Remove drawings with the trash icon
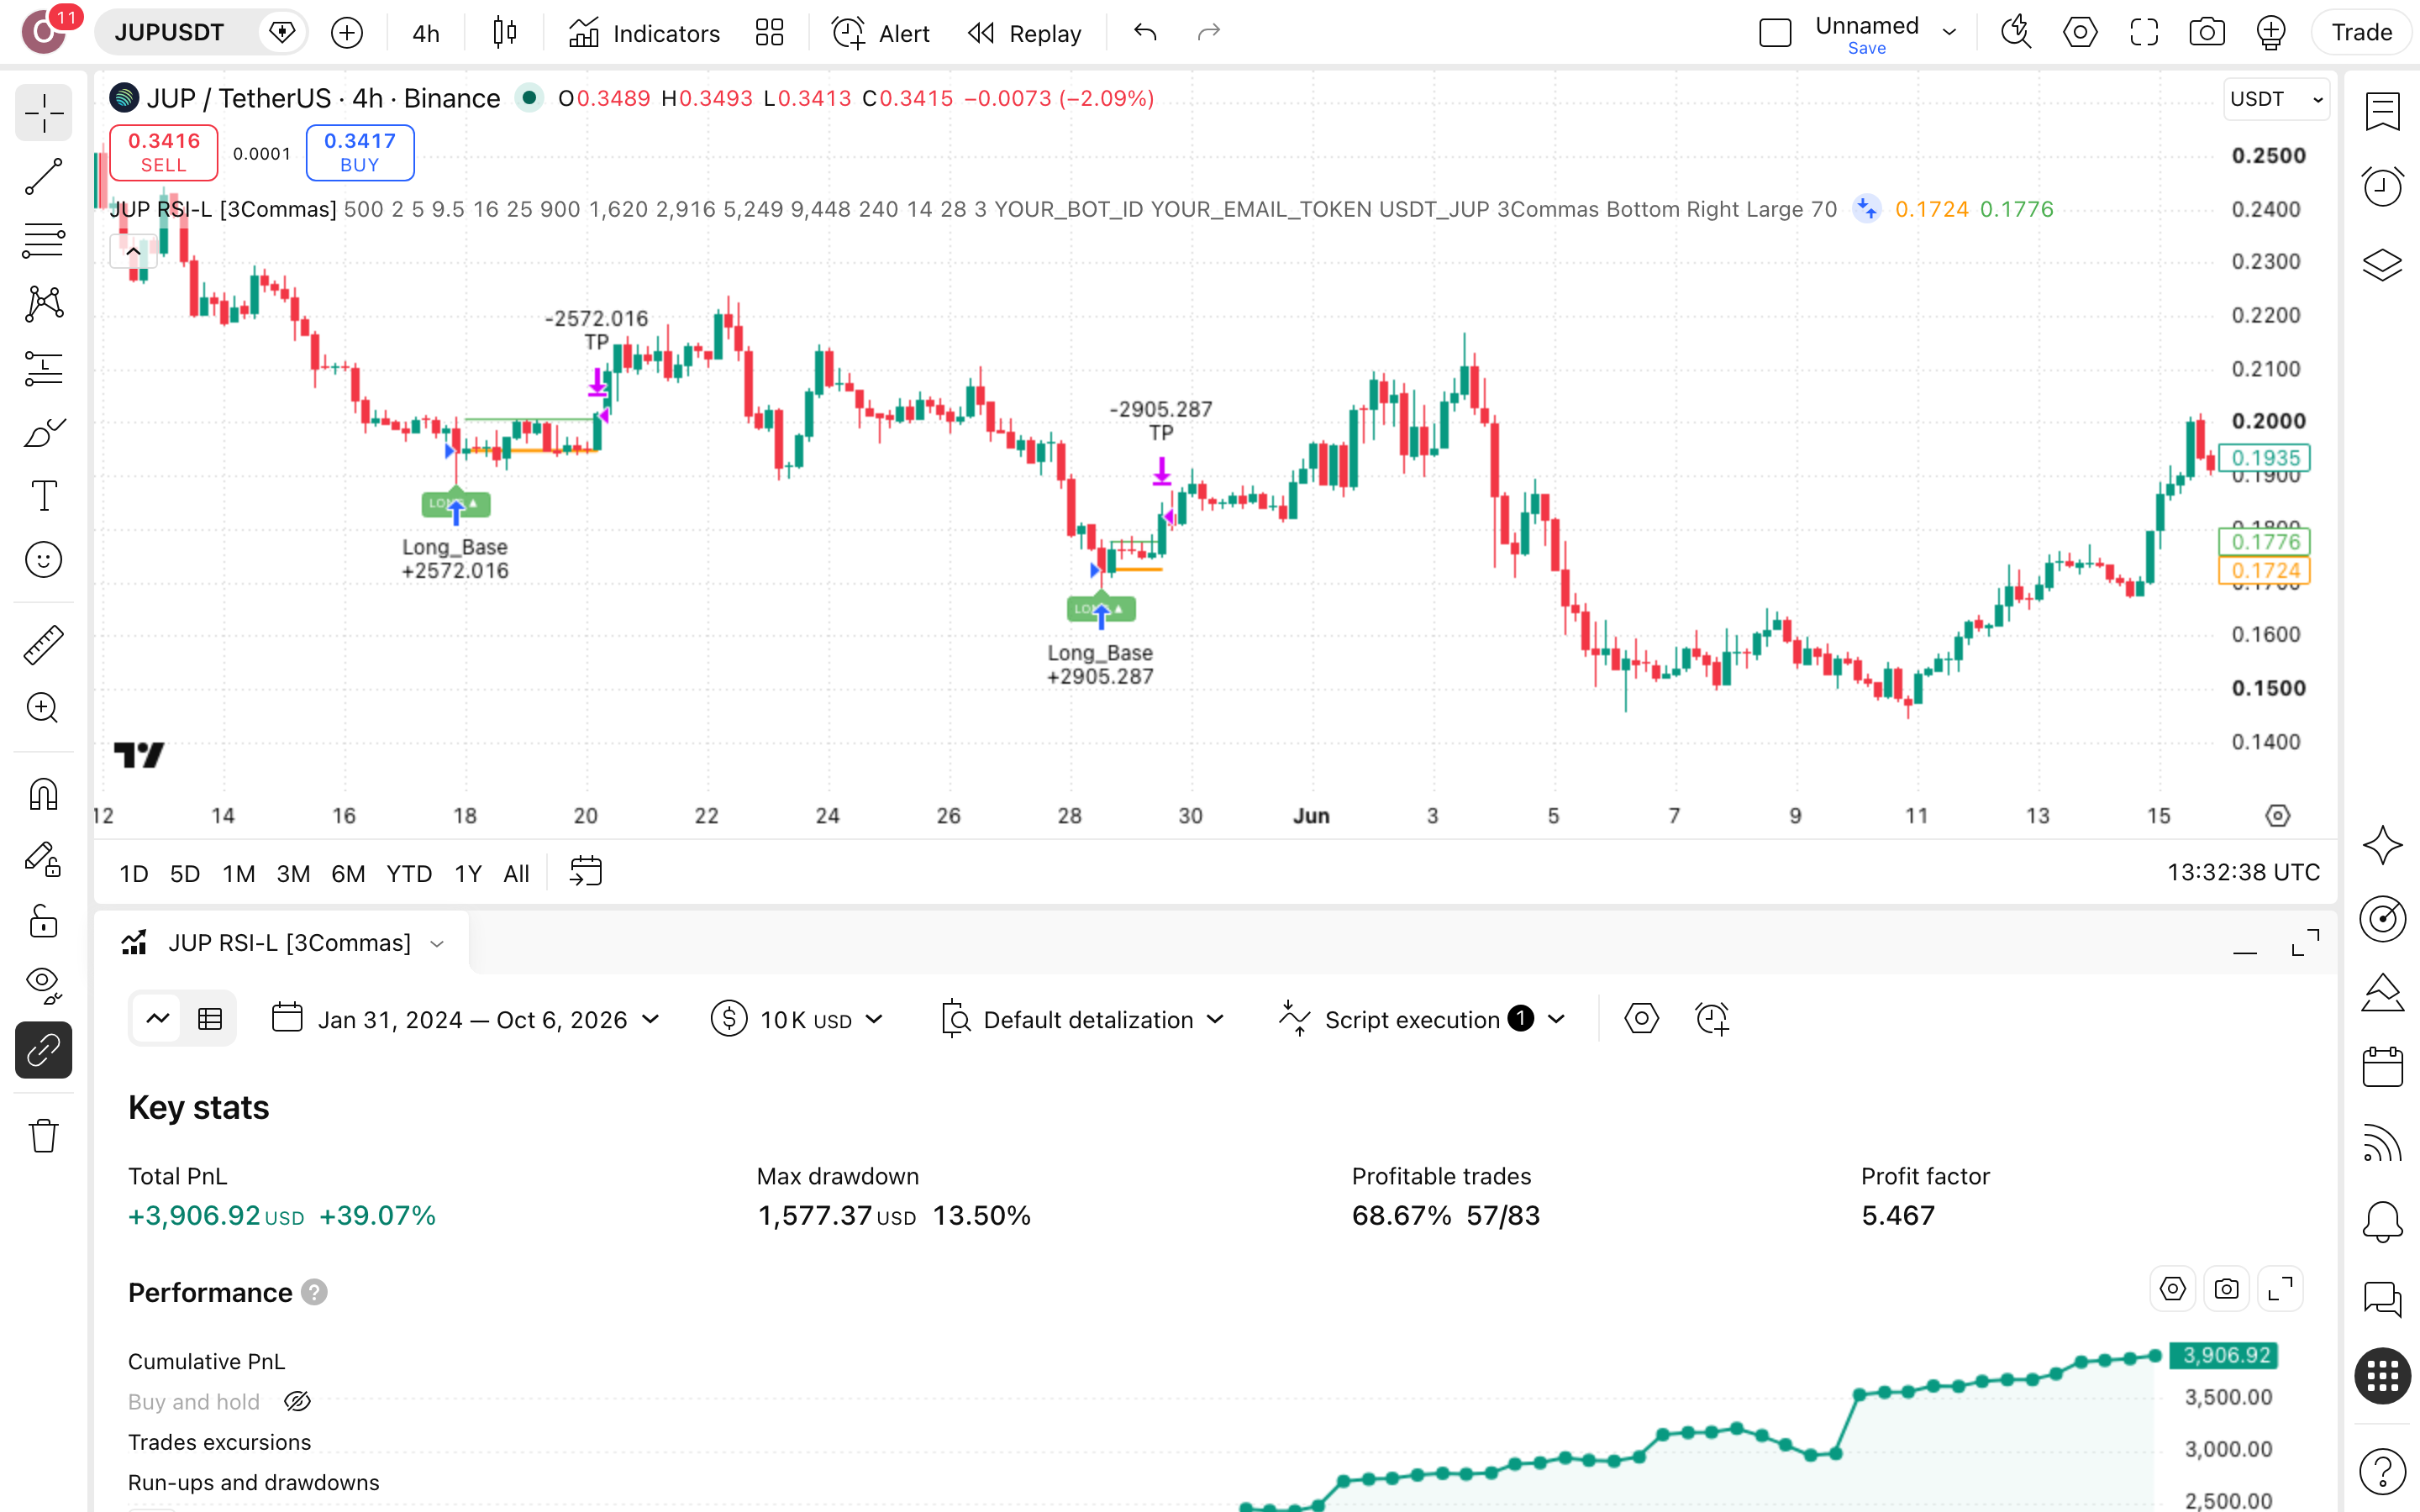The height and width of the screenshot is (1512, 2420). tap(43, 1136)
